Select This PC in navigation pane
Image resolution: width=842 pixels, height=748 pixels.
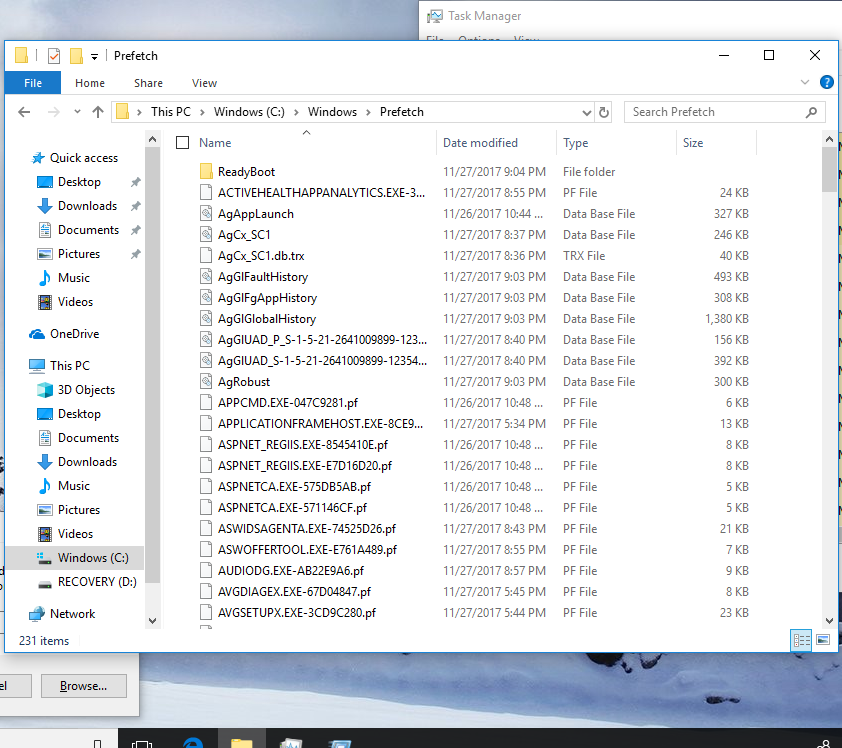[x=70, y=366]
